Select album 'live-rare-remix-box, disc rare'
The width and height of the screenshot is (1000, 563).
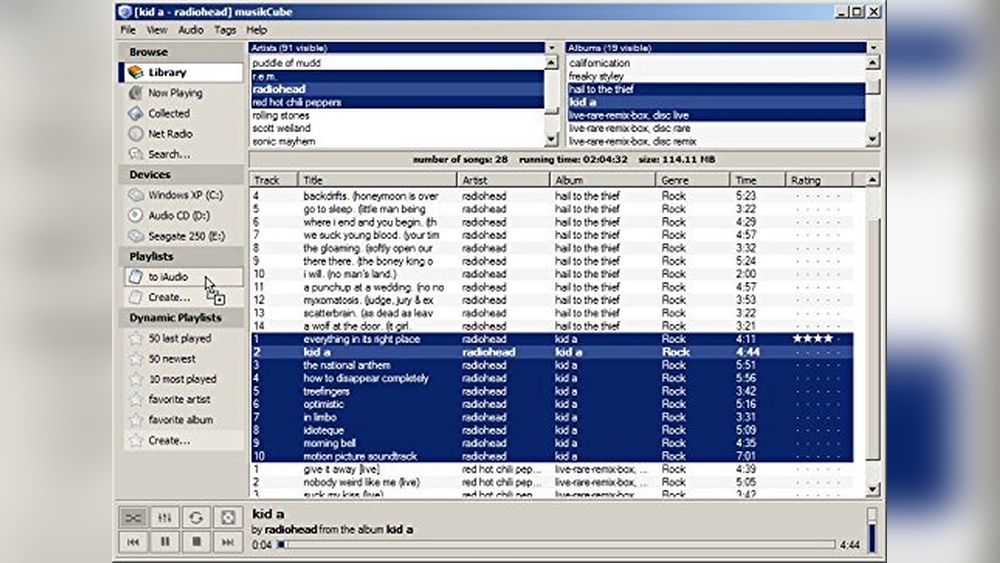[x=716, y=128]
